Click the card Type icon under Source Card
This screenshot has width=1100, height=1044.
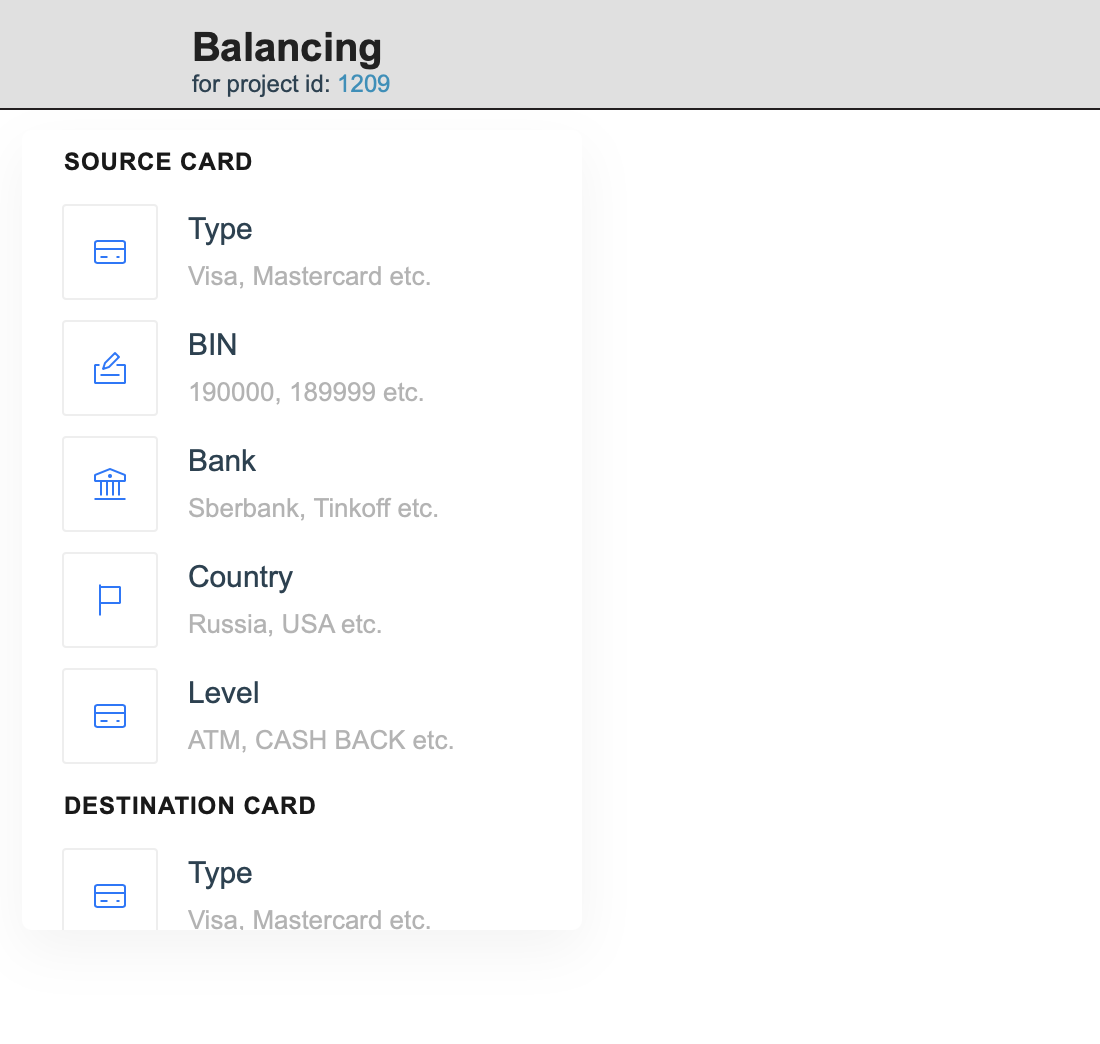pos(110,252)
